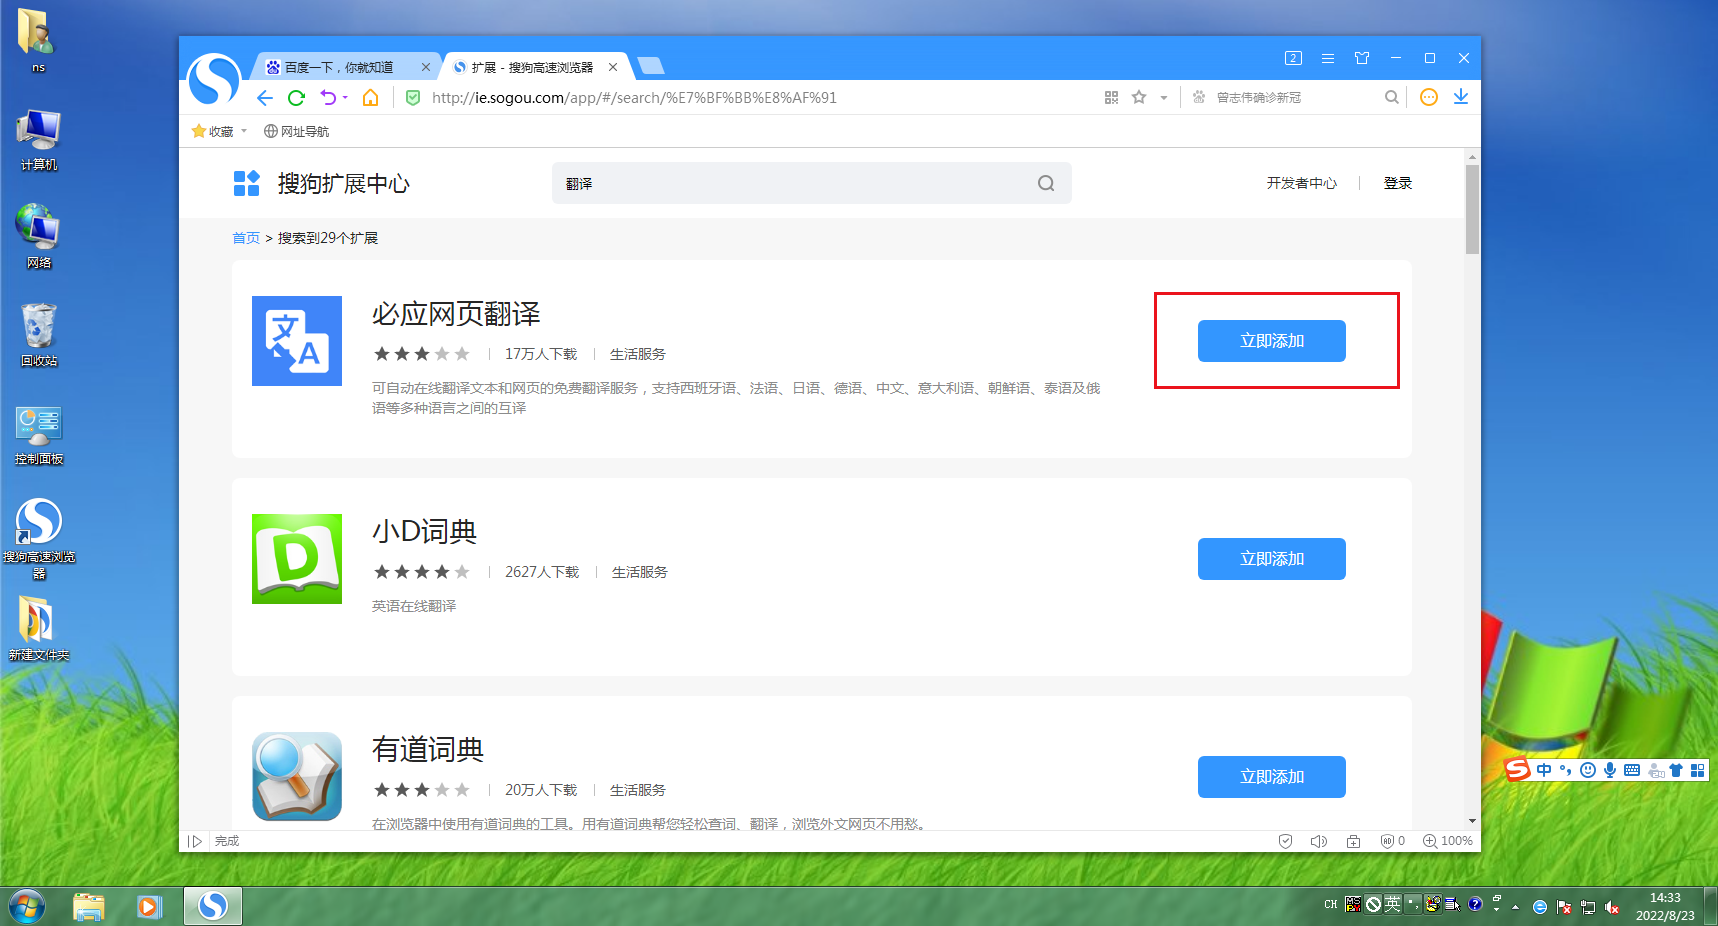
Task: Toggle the sidebar icon in status bar
Action: [195, 841]
